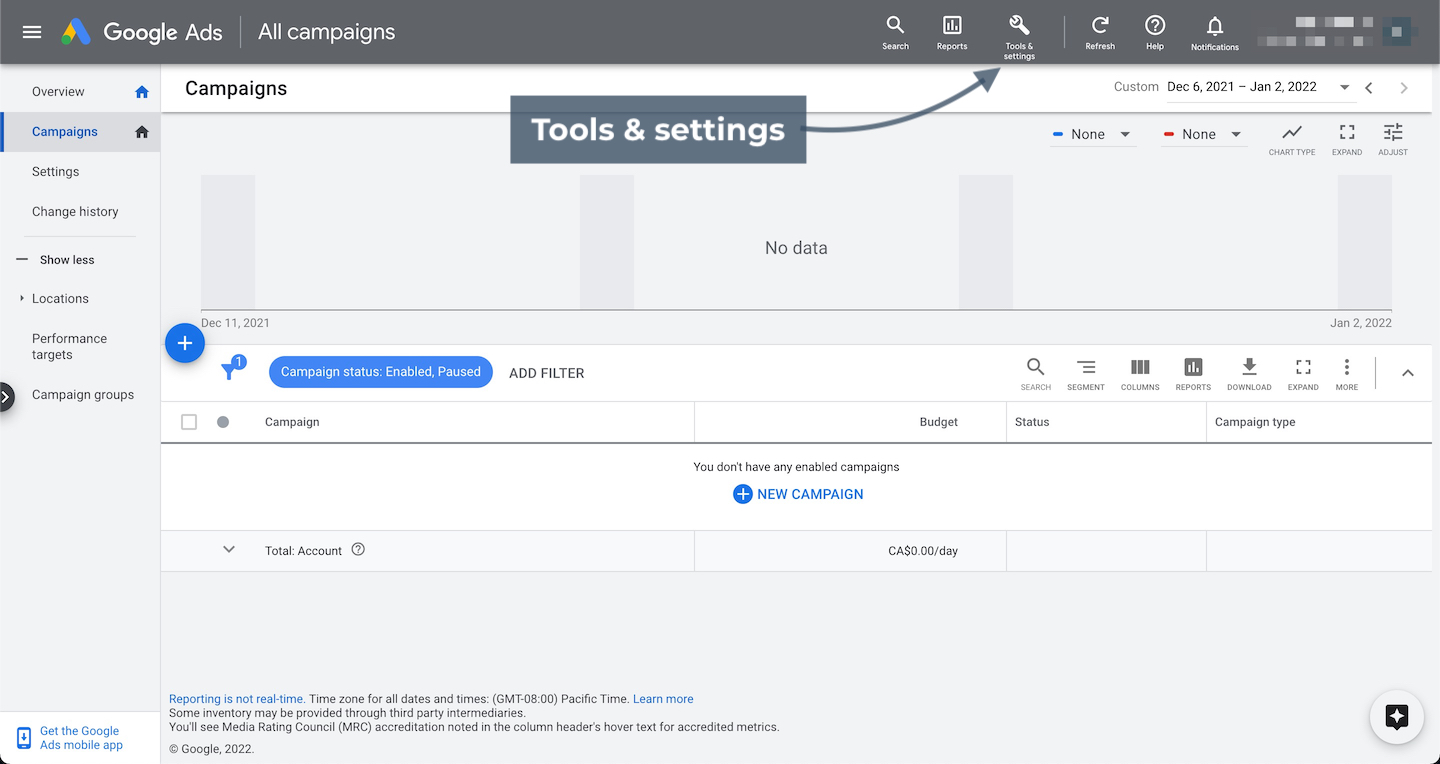This screenshot has width=1440, height=764.
Task: Modify table Columns
Action: tap(1140, 374)
